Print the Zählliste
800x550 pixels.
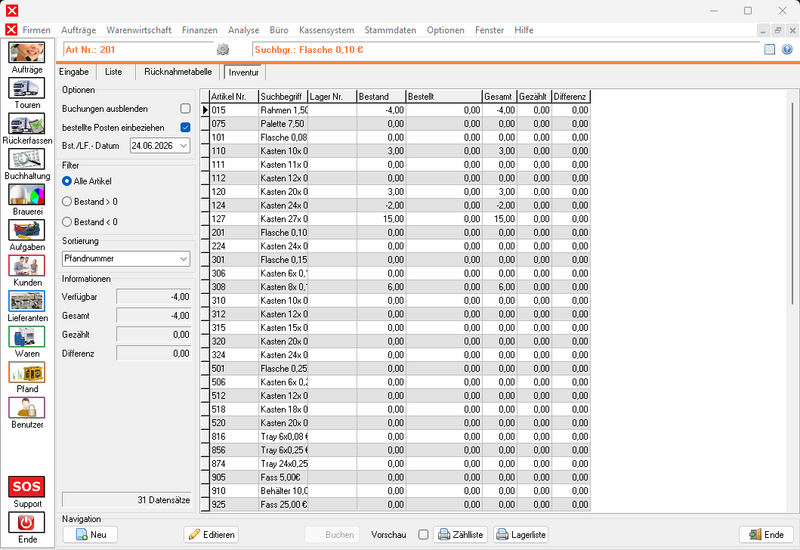coord(461,535)
